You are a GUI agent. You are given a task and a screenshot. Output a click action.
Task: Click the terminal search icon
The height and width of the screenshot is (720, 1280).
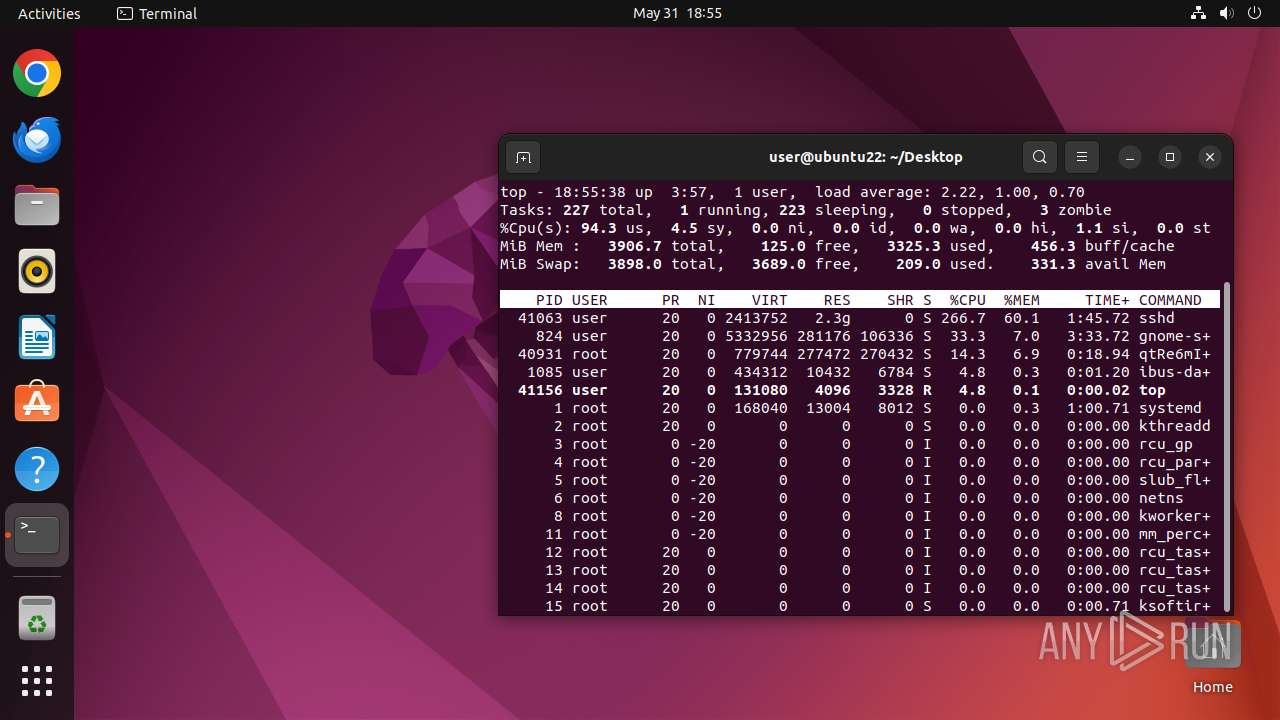pyautogui.click(x=1040, y=157)
